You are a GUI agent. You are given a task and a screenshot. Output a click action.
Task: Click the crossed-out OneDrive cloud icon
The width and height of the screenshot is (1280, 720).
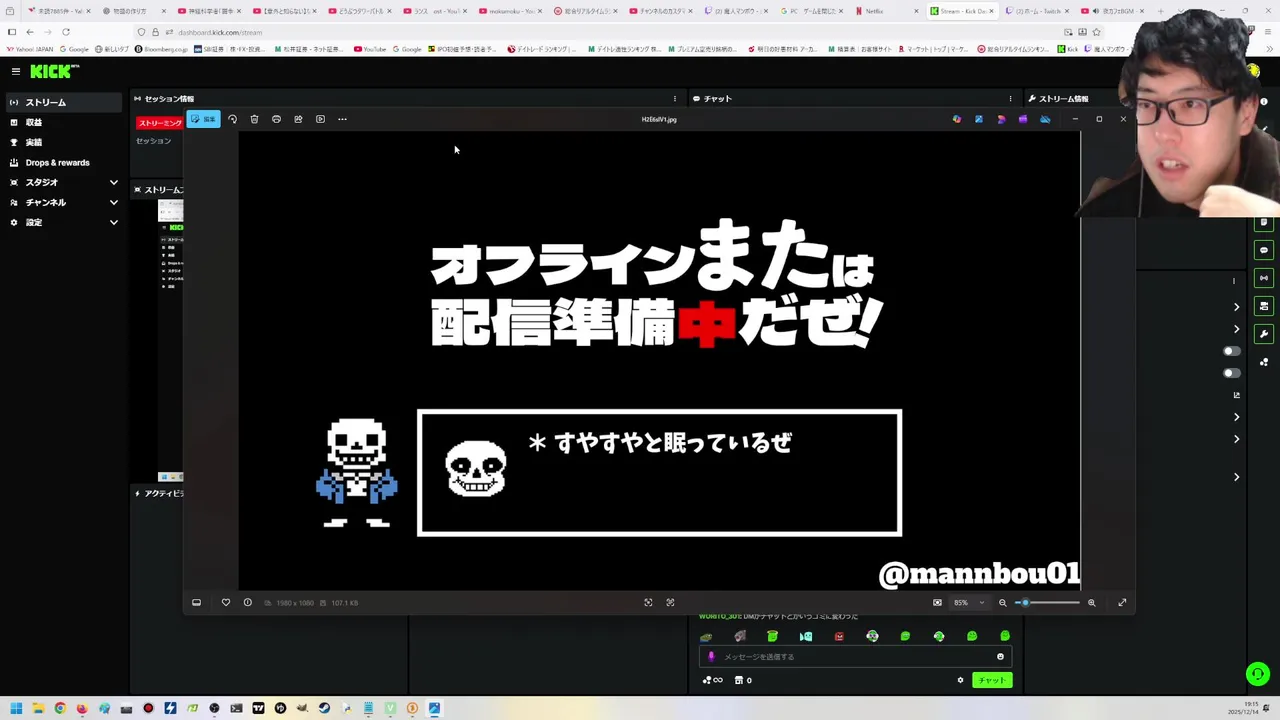point(1045,119)
